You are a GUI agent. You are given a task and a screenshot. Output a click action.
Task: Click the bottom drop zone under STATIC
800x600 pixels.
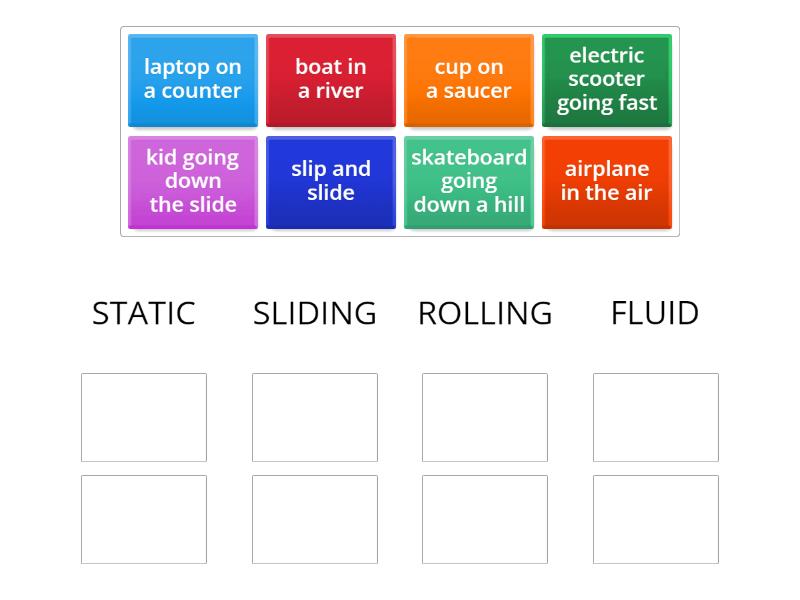click(x=143, y=519)
